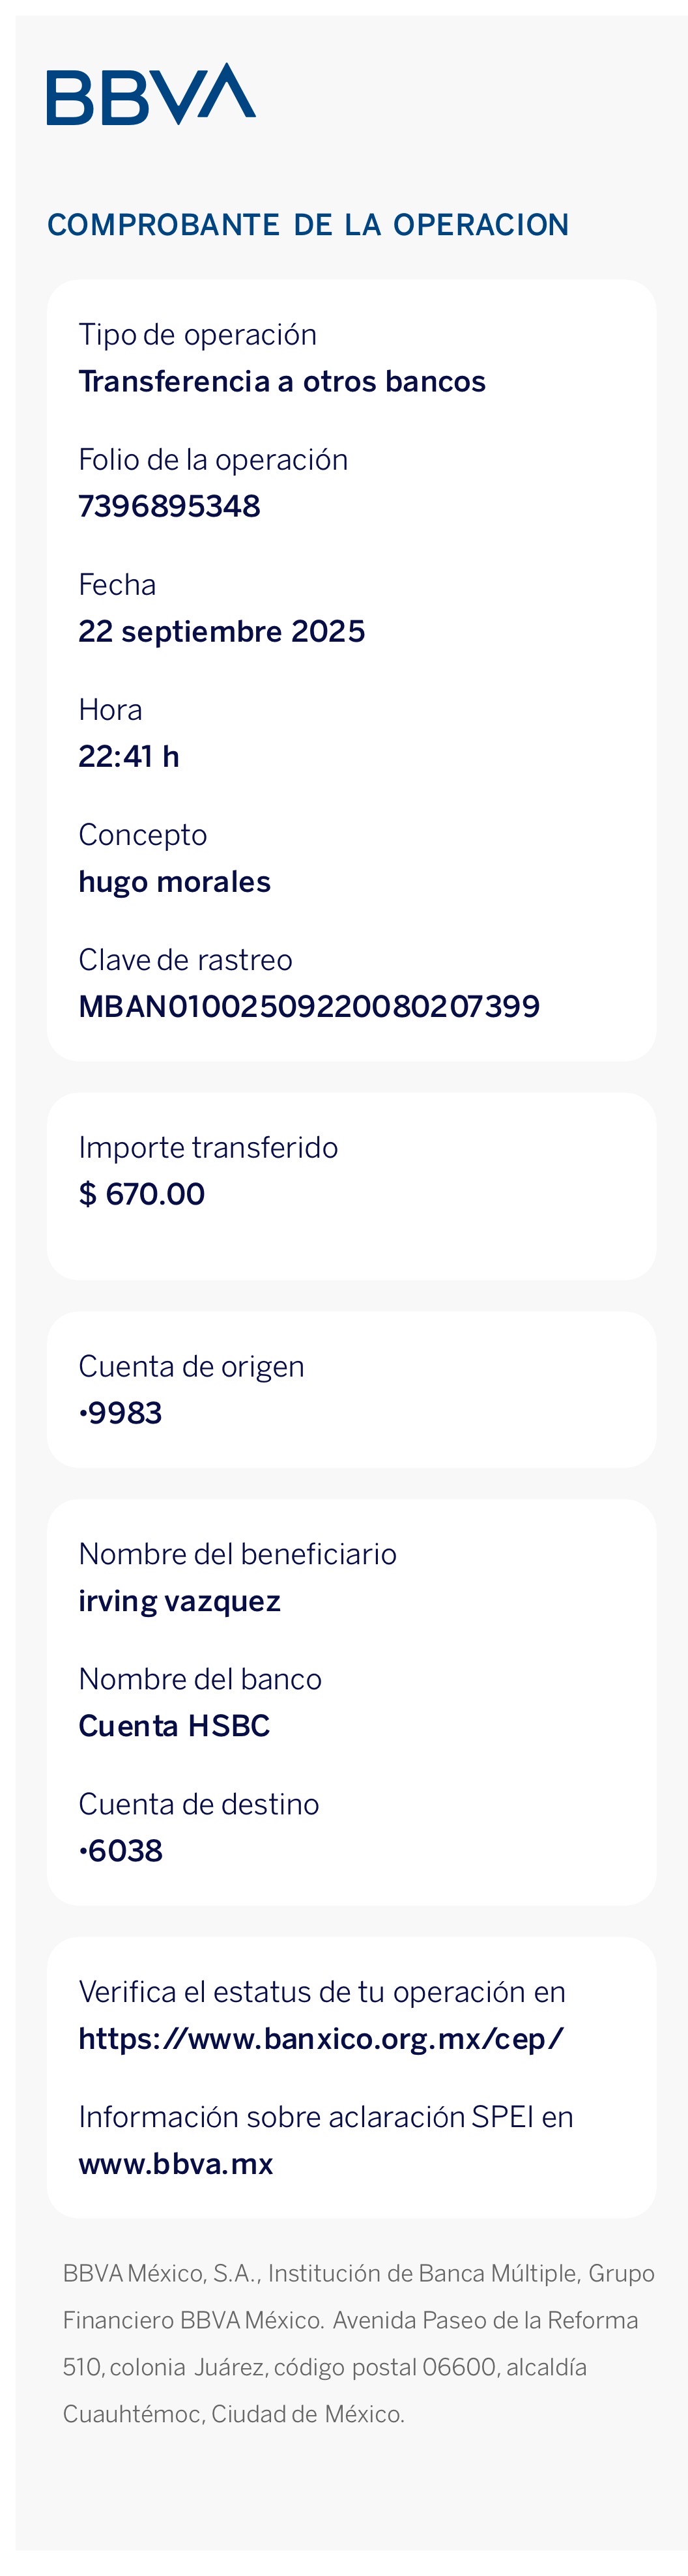Image resolution: width=688 pixels, height=2576 pixels.
Task: Click the date 22 septiembre 2025
Action: click(222, 631)
